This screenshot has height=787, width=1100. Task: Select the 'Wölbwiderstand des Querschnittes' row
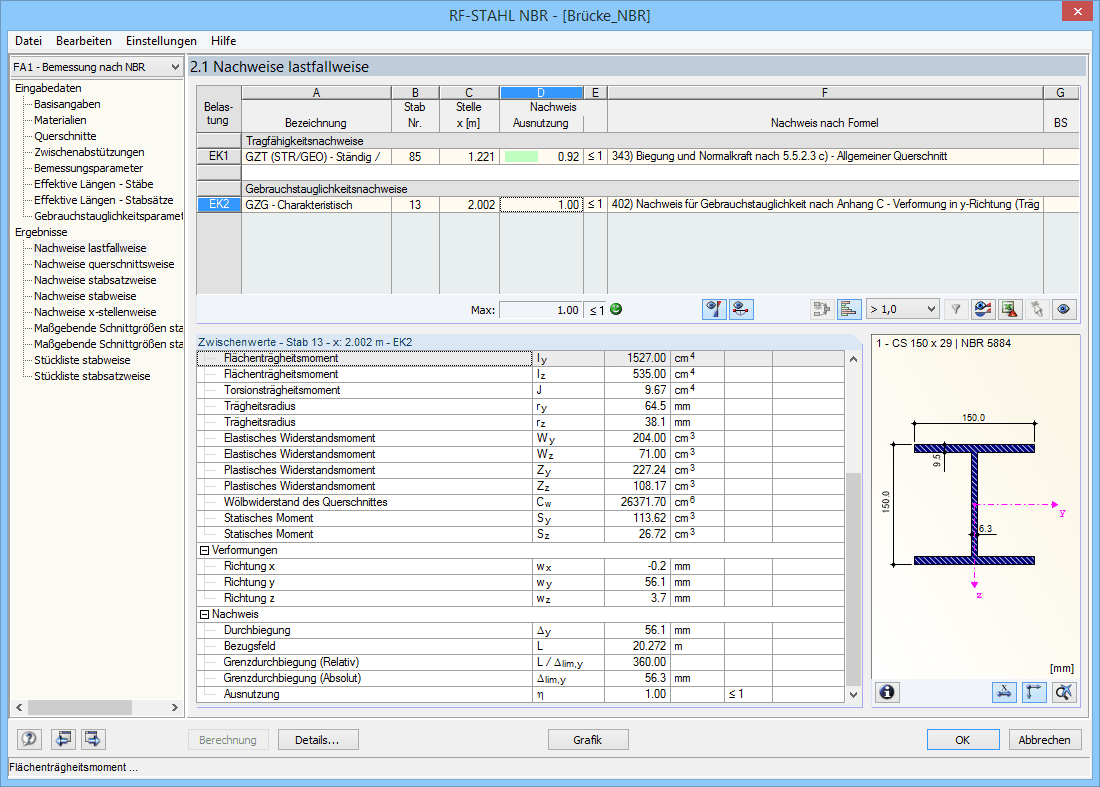click(521, 502)
